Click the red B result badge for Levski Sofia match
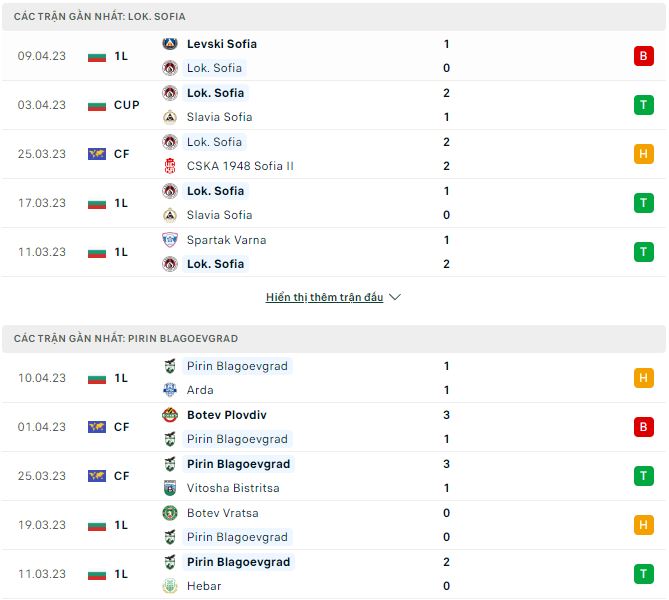669x600 pixels. pyautogui.click(x=643, y=56)
